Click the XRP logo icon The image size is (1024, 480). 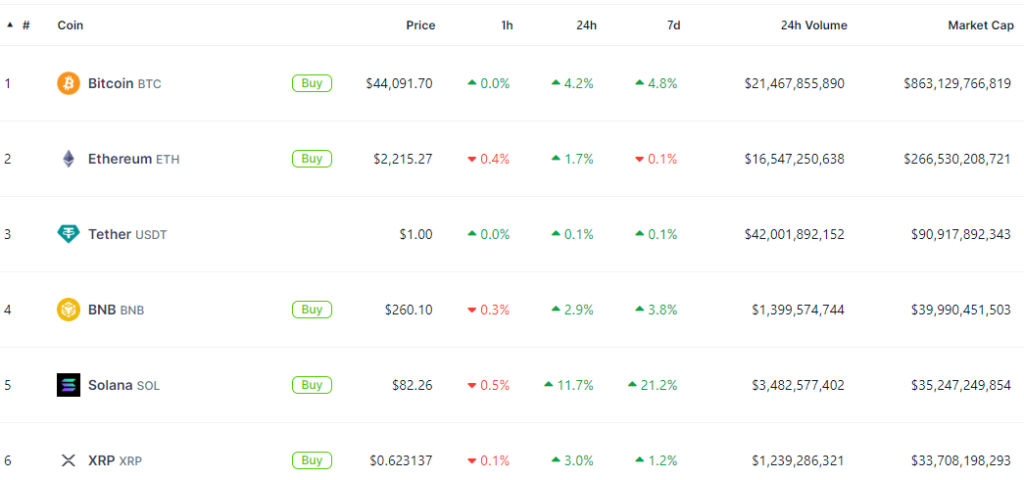pos(68,461)
